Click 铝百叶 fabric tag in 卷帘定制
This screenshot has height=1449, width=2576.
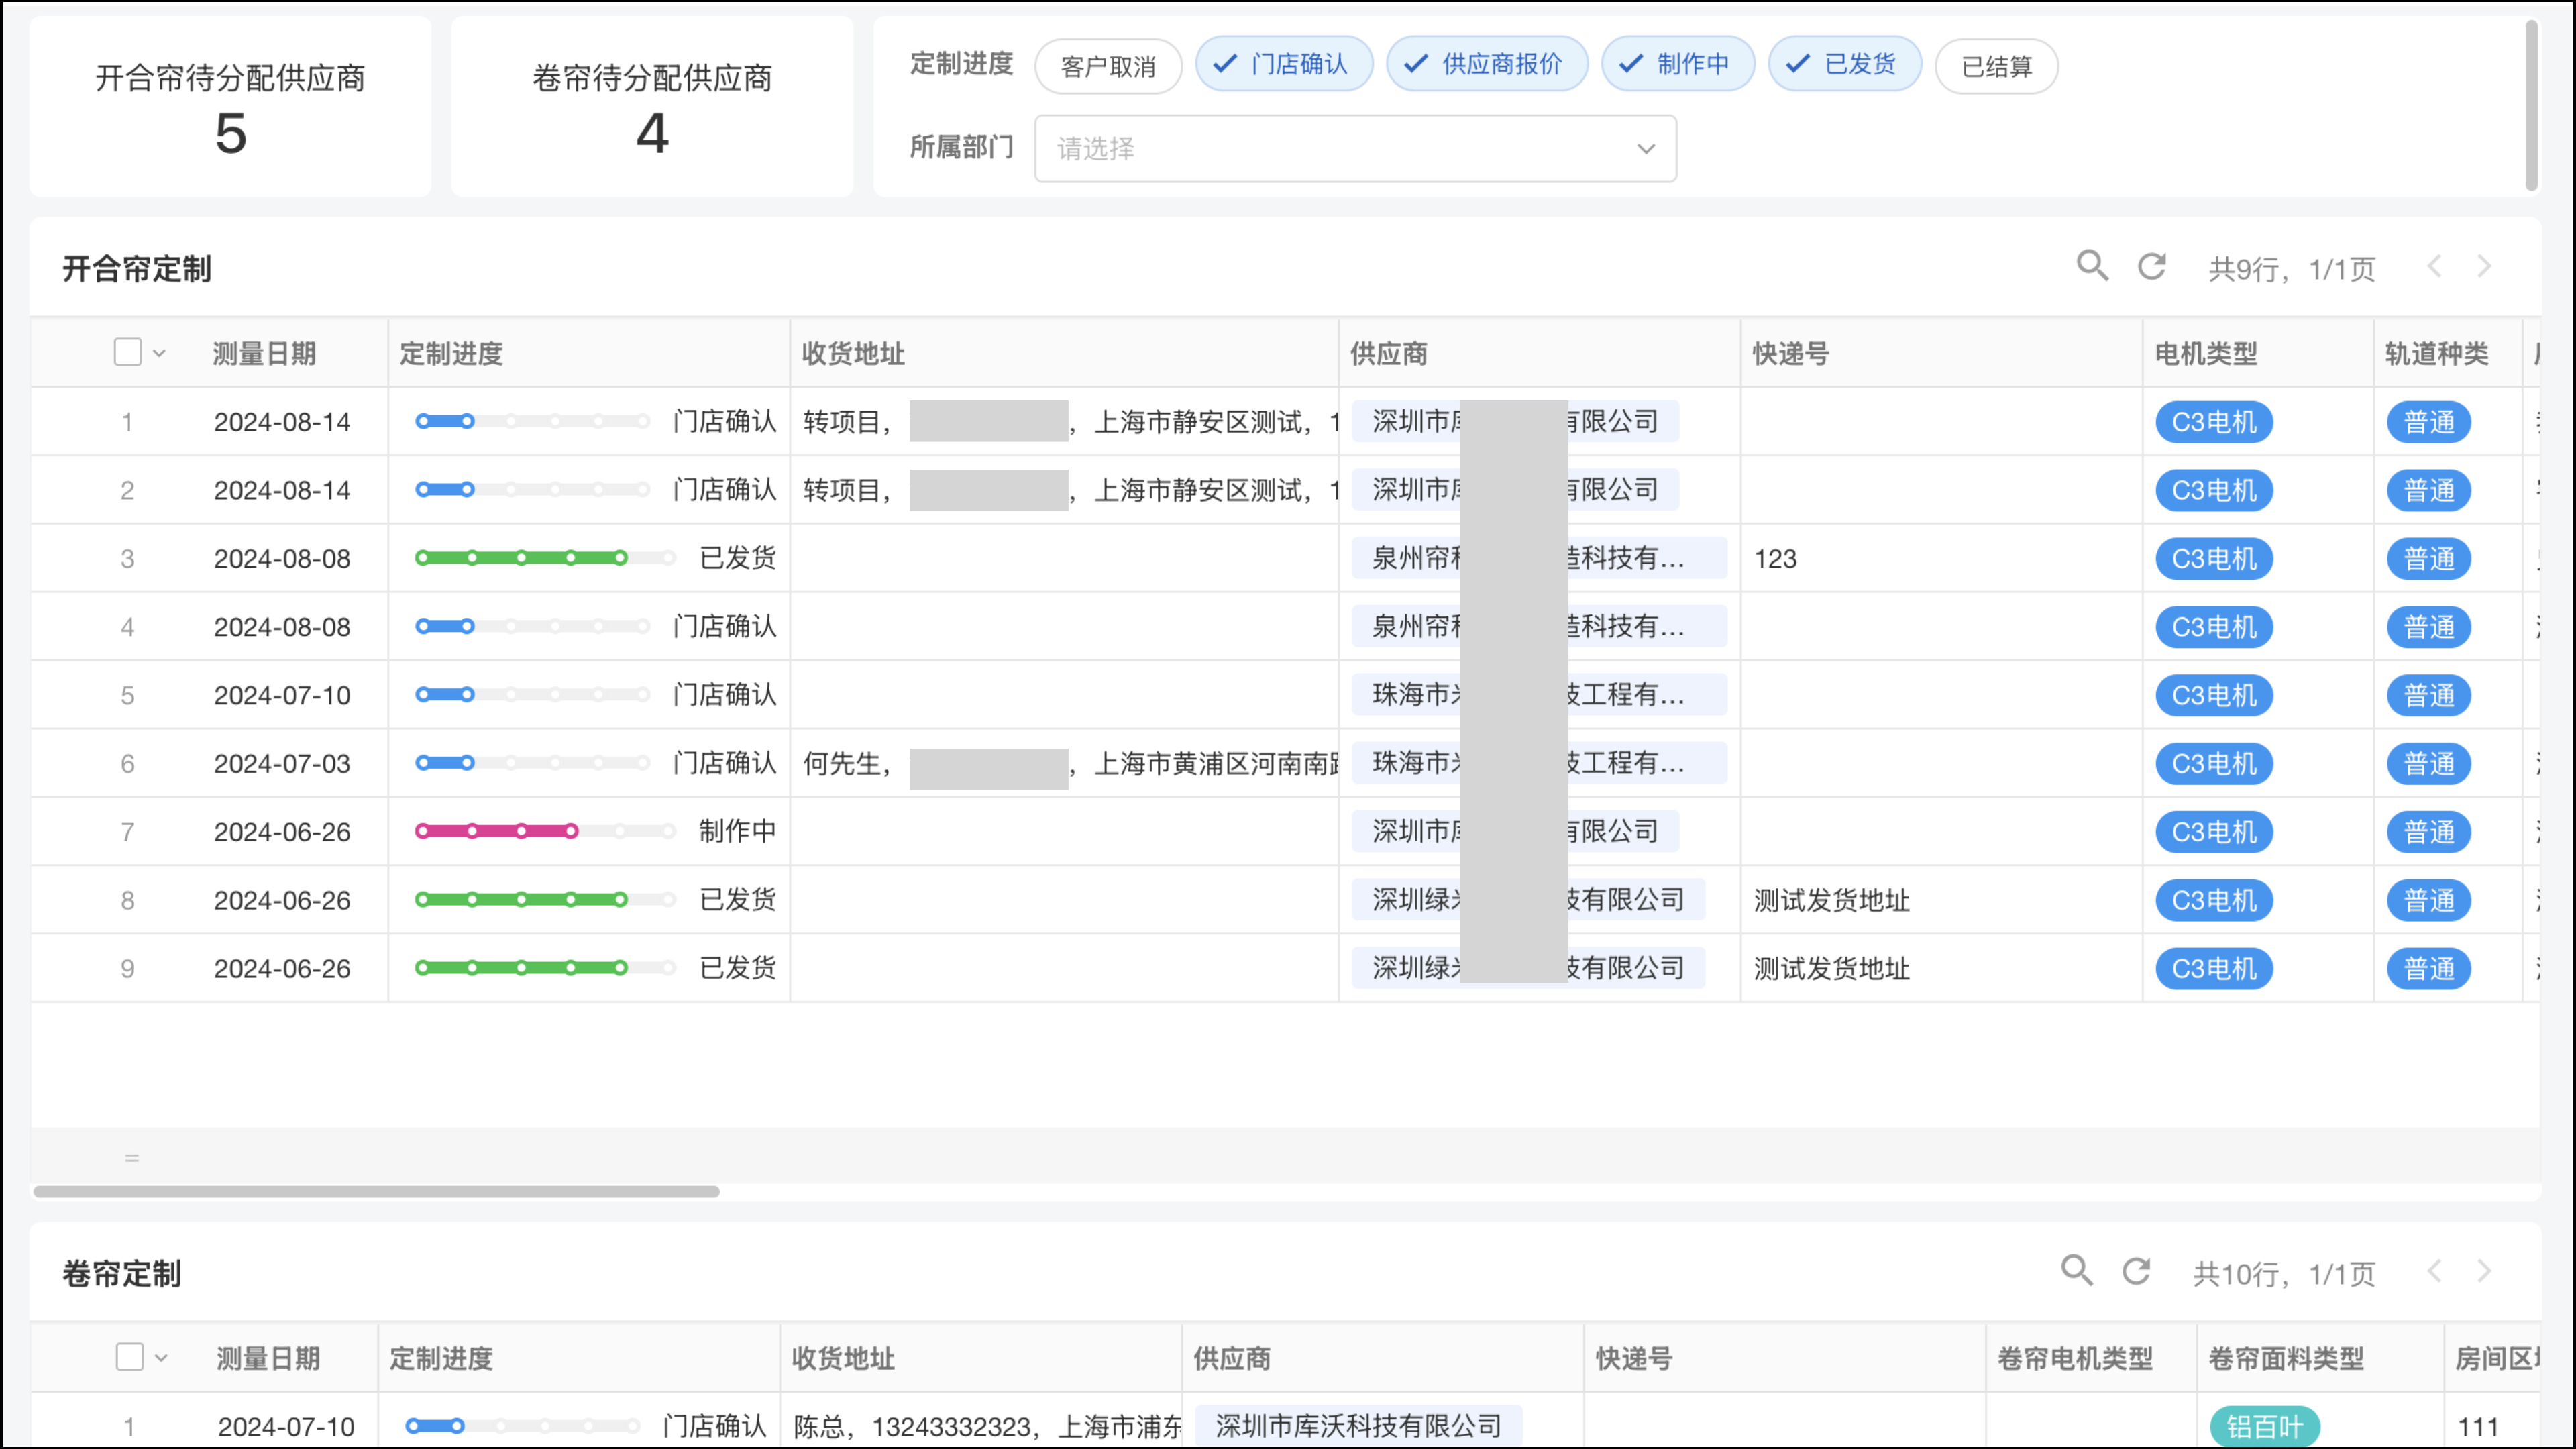[2265, 1426]
